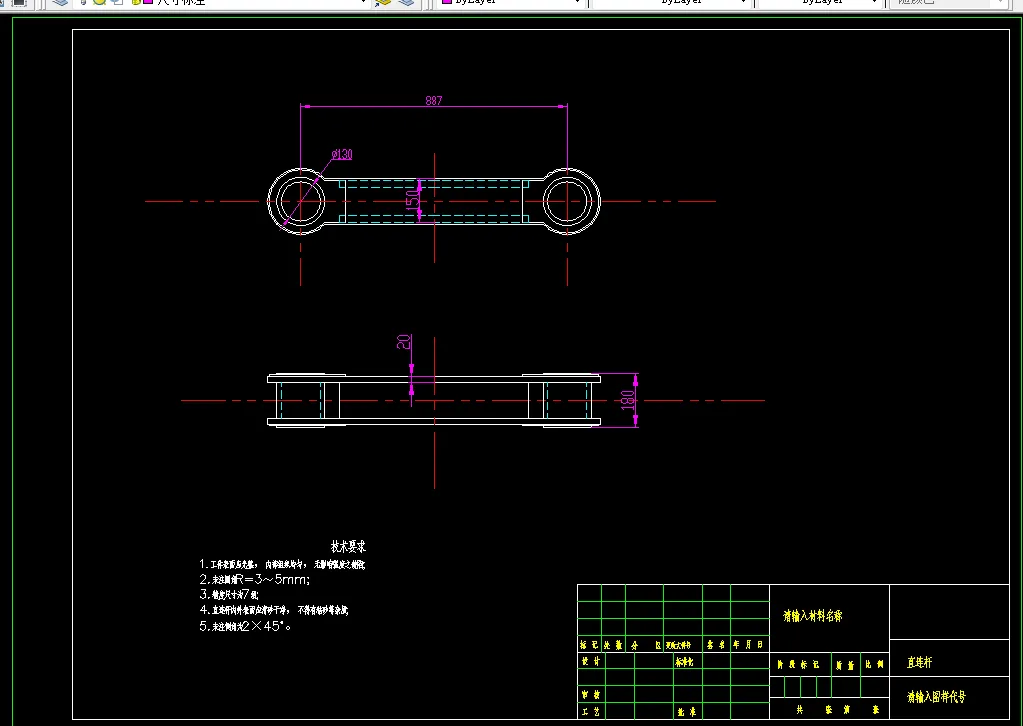
Task: Click the 请输入材料名称 title block text
Action: click(x=812, y=616)
